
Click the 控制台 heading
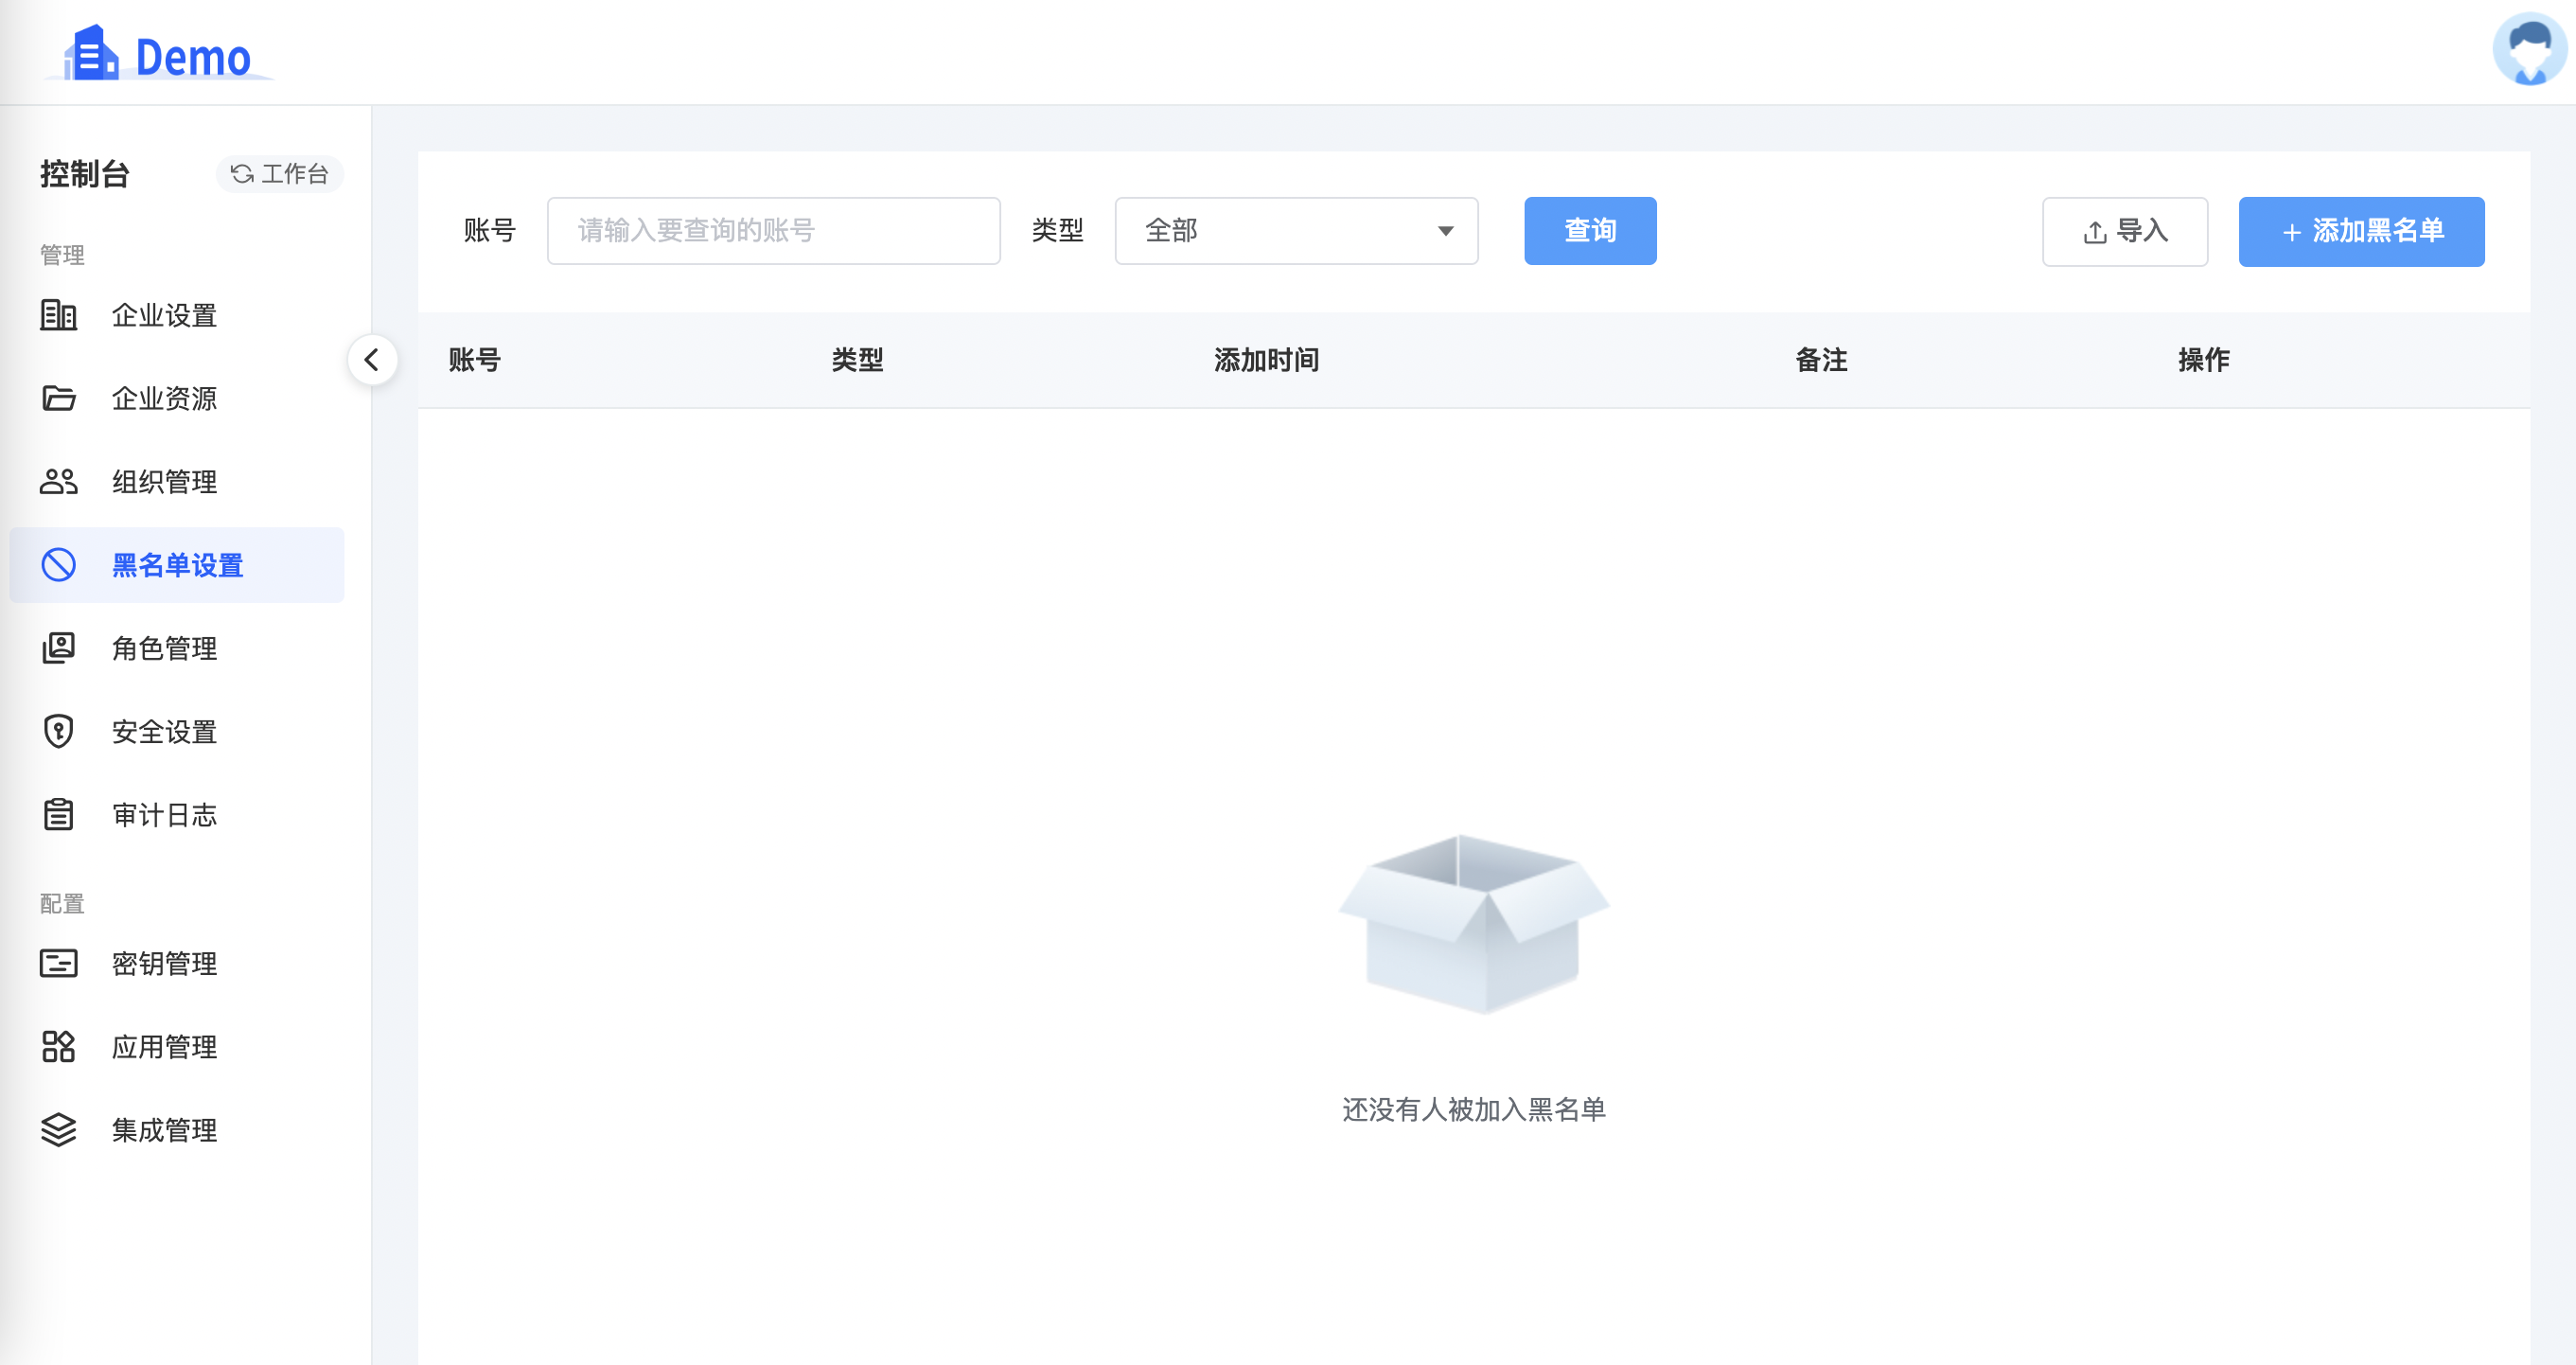[x=85, y=174]
